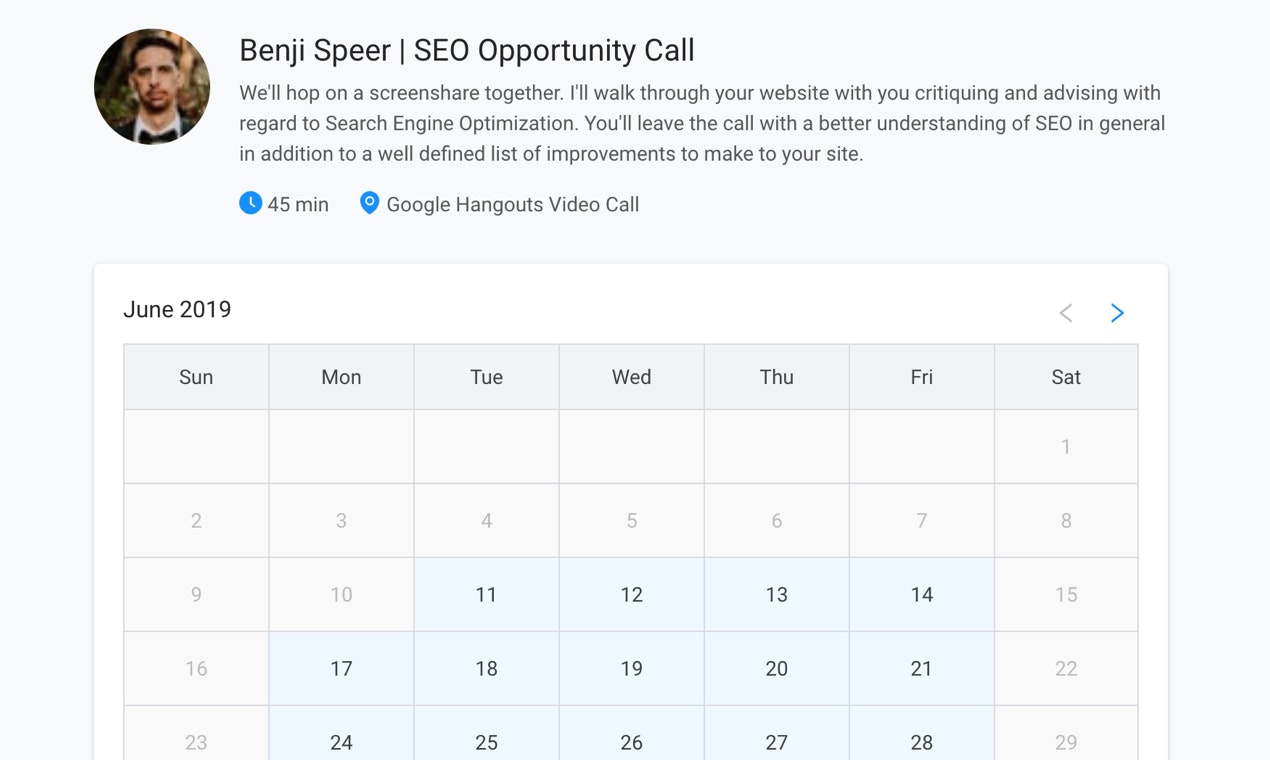
Task: Select June 12 on the calendar
Action: coord(631,595)
